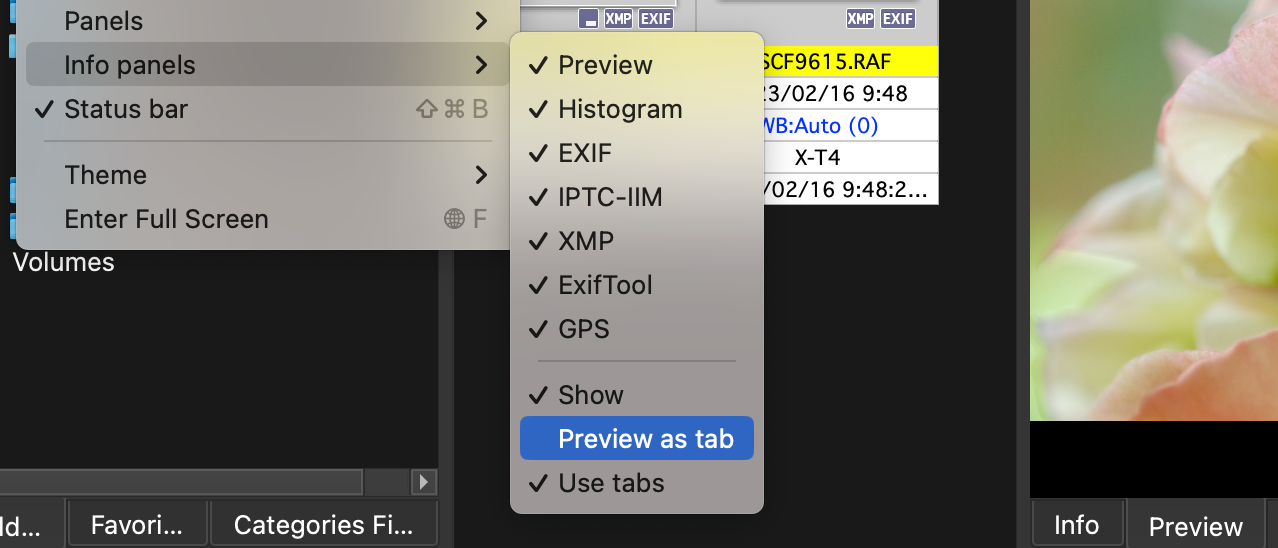Uncheck the Histogram info panel

[x=620, y=109]
